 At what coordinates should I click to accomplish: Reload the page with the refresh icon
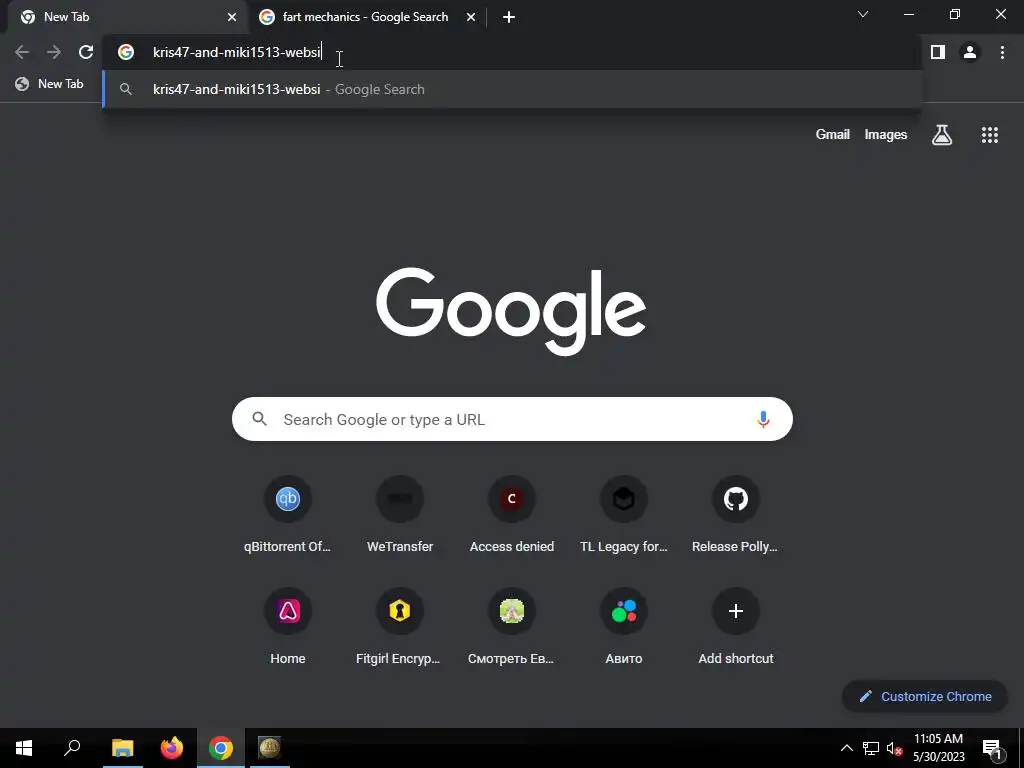[86, 52]
